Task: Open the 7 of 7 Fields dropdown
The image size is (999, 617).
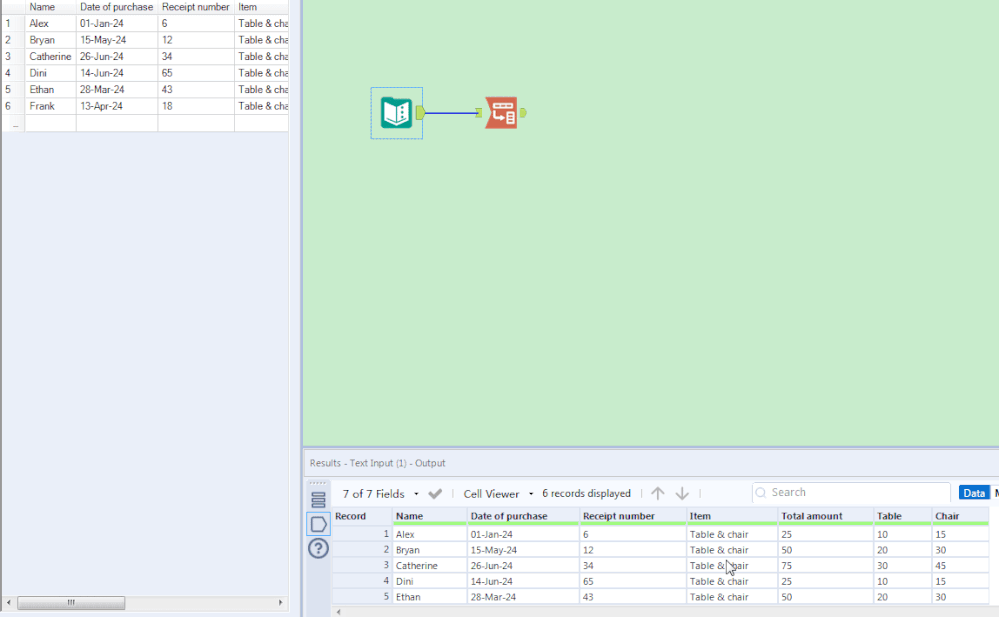Action: click(380, 493)
